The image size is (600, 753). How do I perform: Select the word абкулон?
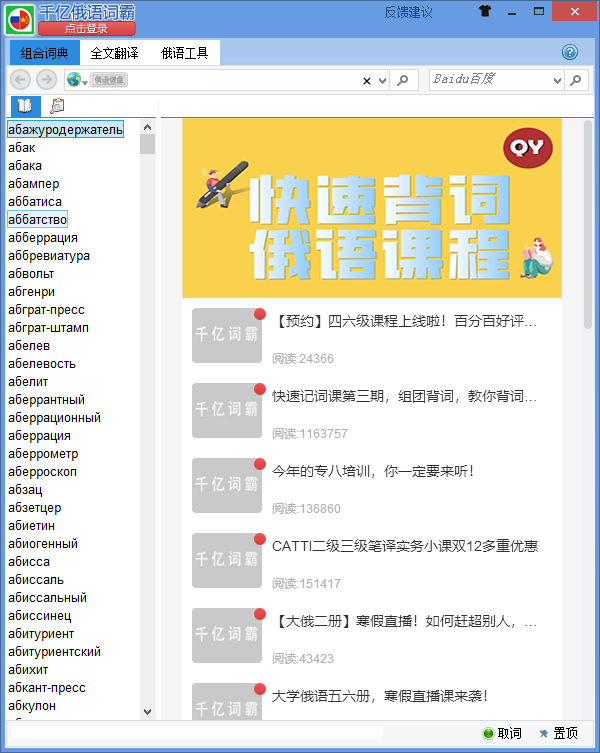click(x=32, y=705)
